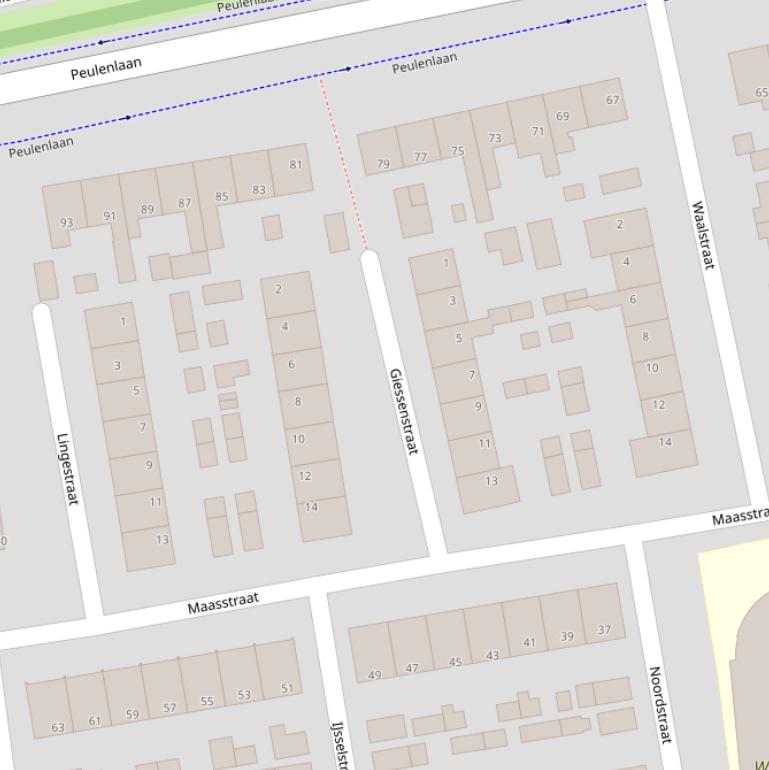769x770 pixels.
Task: Select the Waalstraat street name
Action: (x=703, y=235)
